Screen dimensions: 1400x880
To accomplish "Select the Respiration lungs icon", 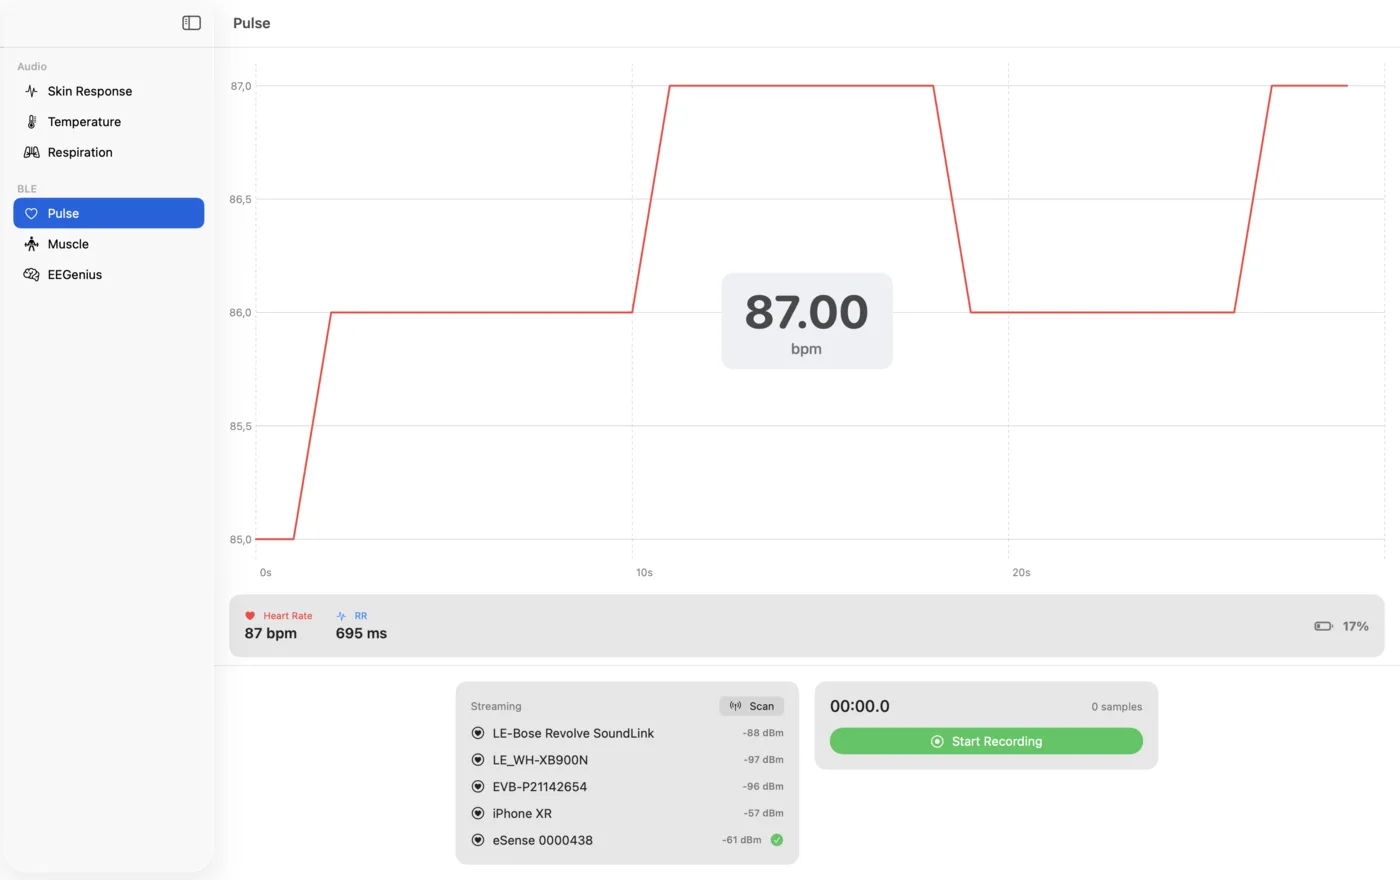I will click(31, 152).
